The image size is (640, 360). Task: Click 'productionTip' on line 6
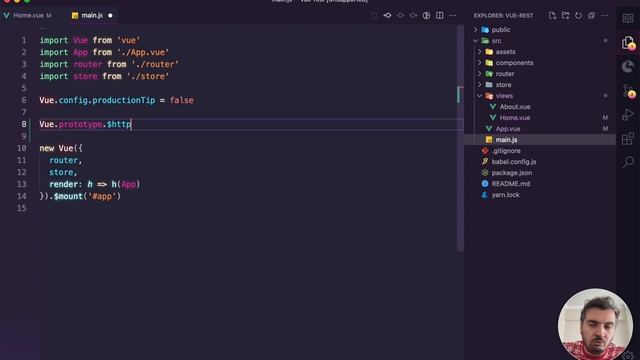click(x=123, y=100)
